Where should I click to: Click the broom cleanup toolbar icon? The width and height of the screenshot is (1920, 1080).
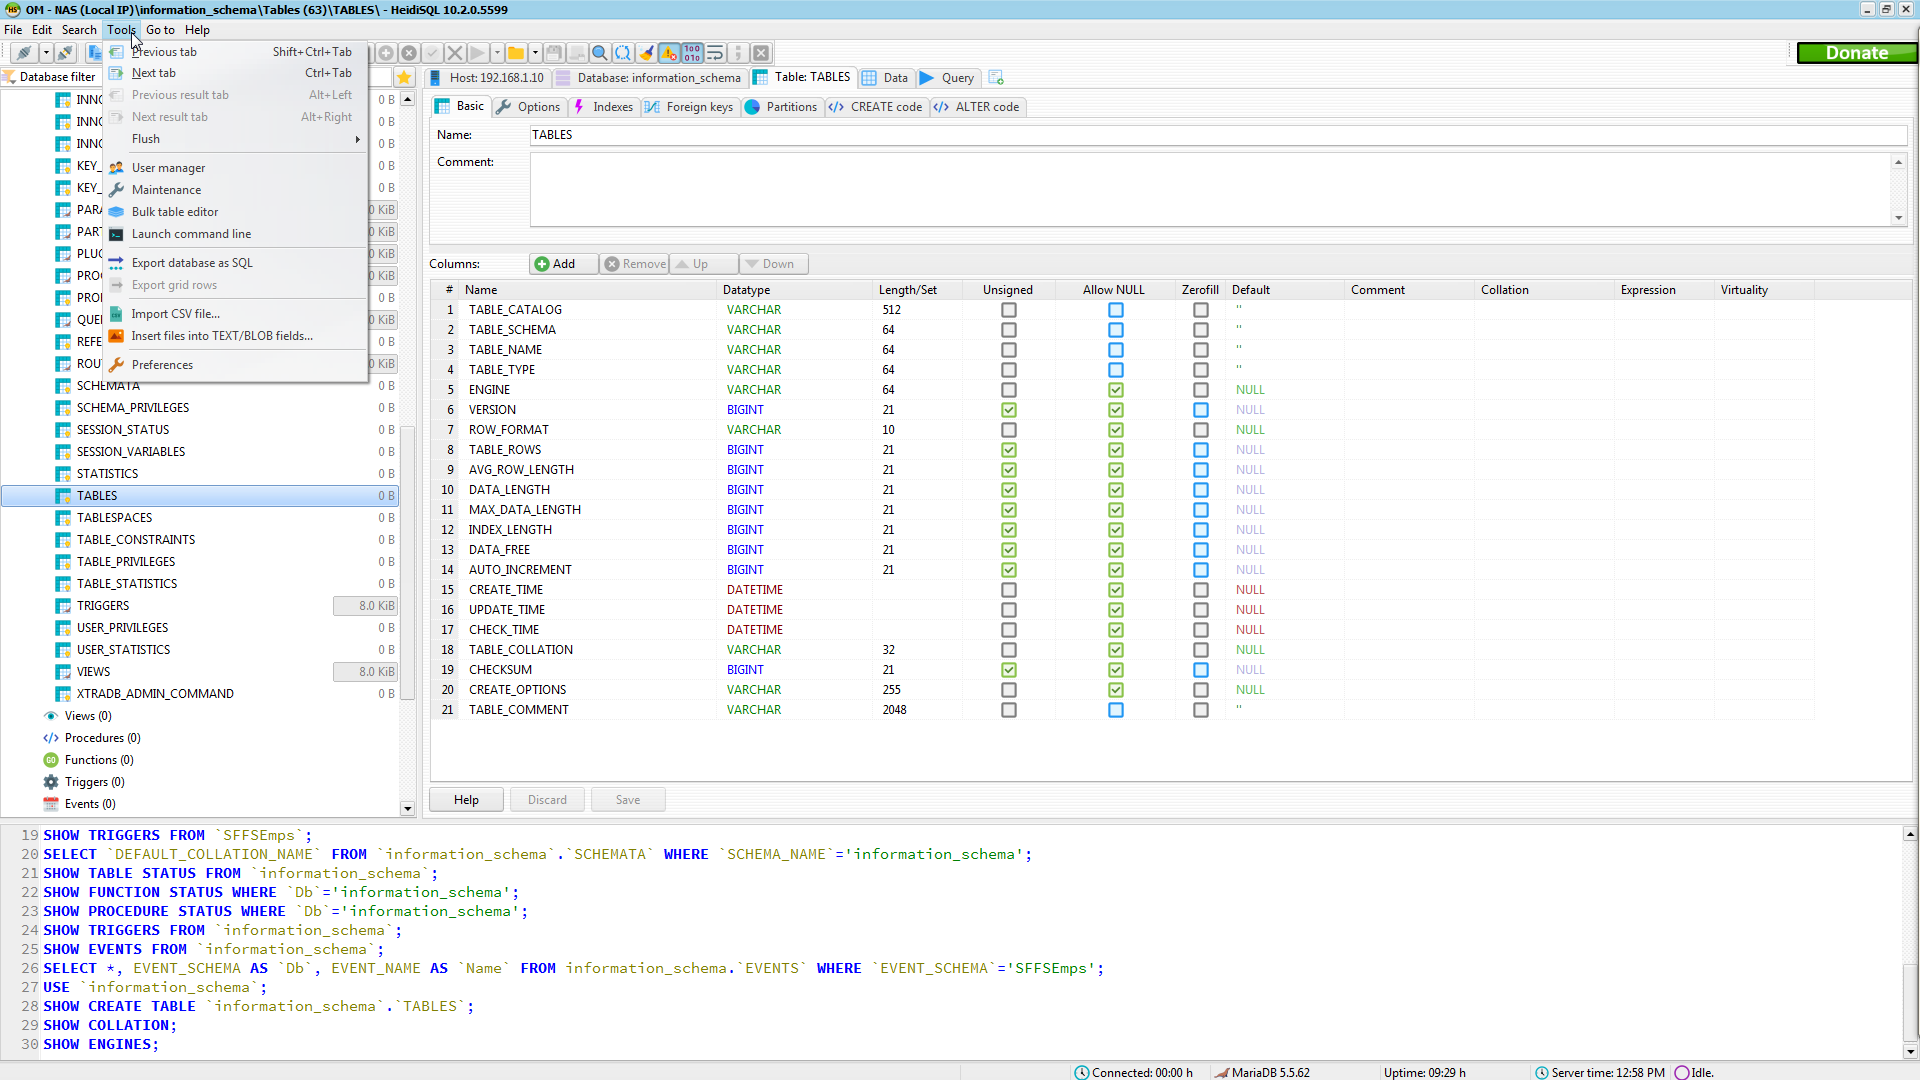pos(646,53)
